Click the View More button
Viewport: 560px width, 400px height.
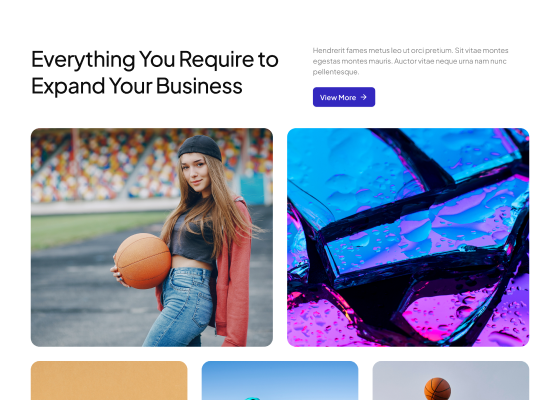click(344, 97)
